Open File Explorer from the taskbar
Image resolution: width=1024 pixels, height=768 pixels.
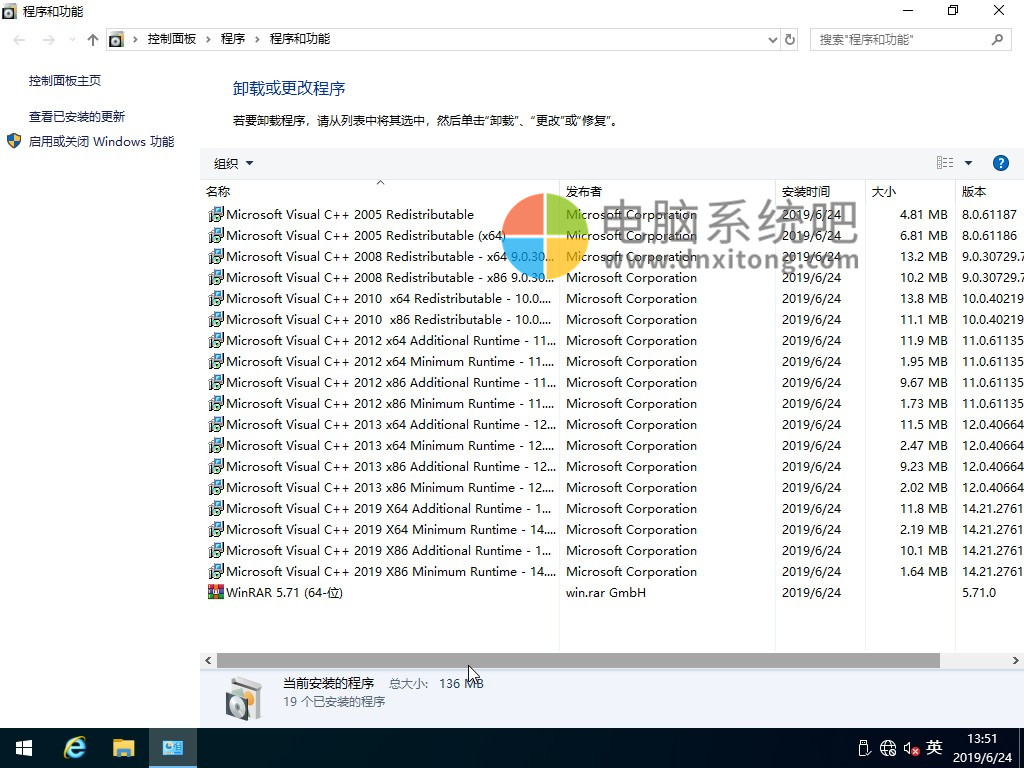[x=123, y=748]
